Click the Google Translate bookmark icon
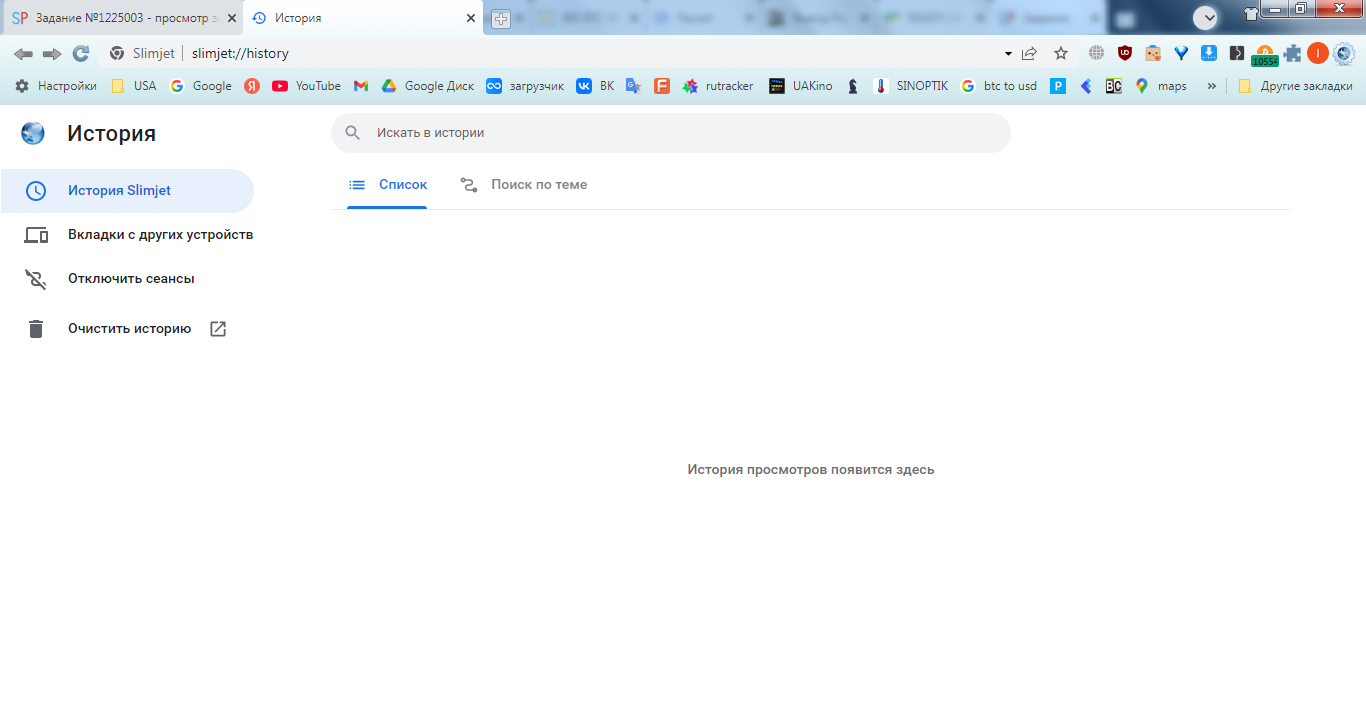Image resolution: width=1366 pixels, height=728 pixels. (633, 86)
